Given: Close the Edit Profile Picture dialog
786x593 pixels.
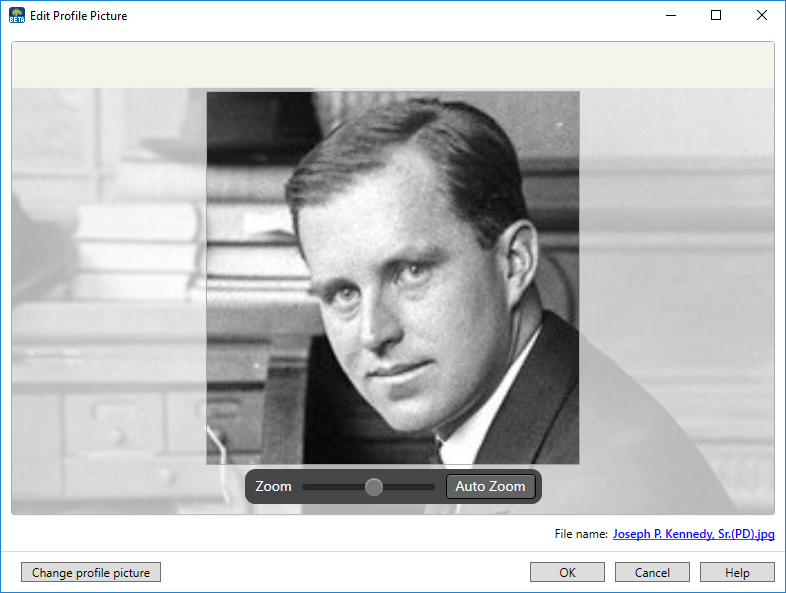Looking at the screenshot, I should [761, 16].
